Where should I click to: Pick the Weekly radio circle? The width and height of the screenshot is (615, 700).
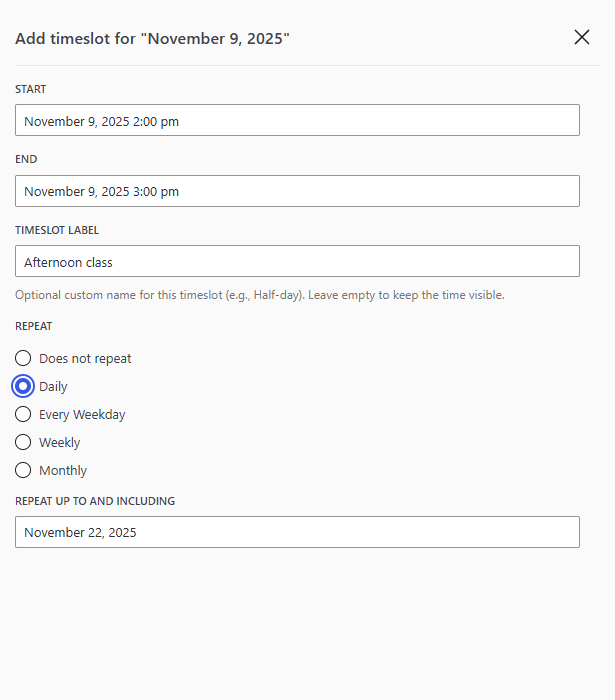(x=23, y=442)
